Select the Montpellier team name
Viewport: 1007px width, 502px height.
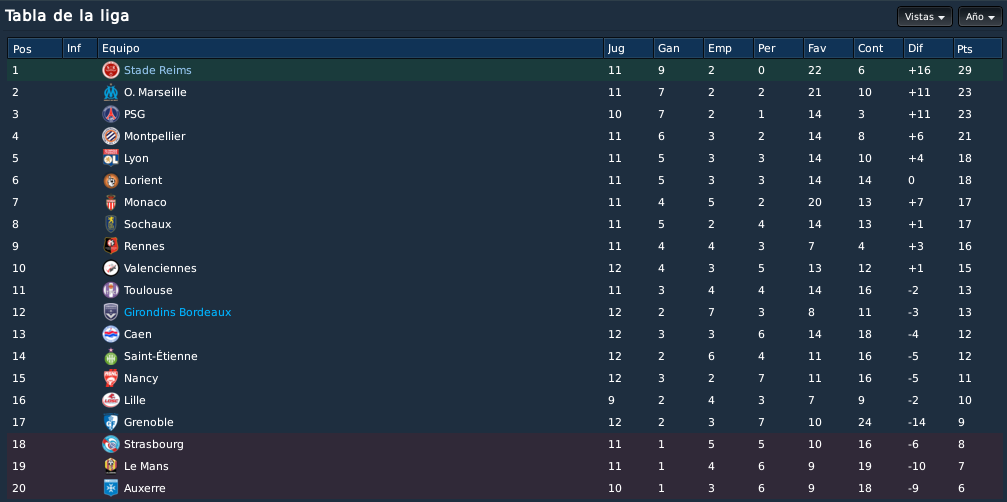coord(155,136)
